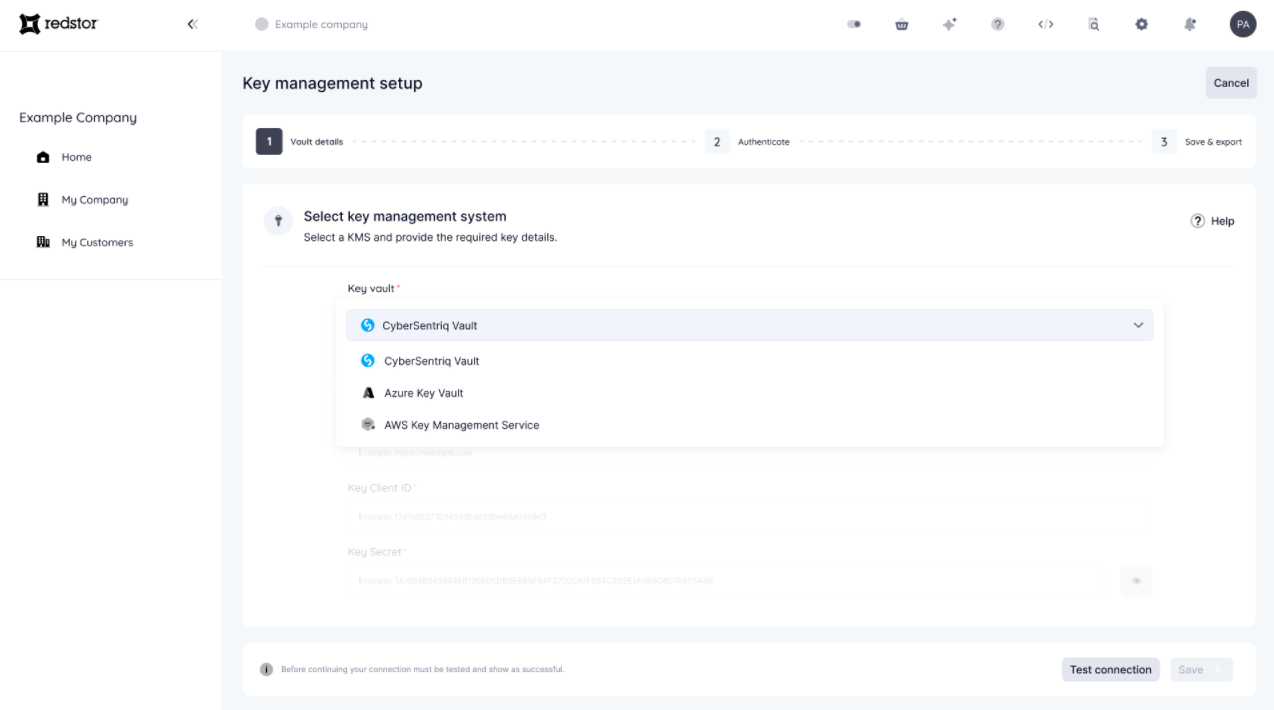Viewport: 1274px width, 710px height.
Task: Open the shopping basket icon
Action: (x=901, y=25)
